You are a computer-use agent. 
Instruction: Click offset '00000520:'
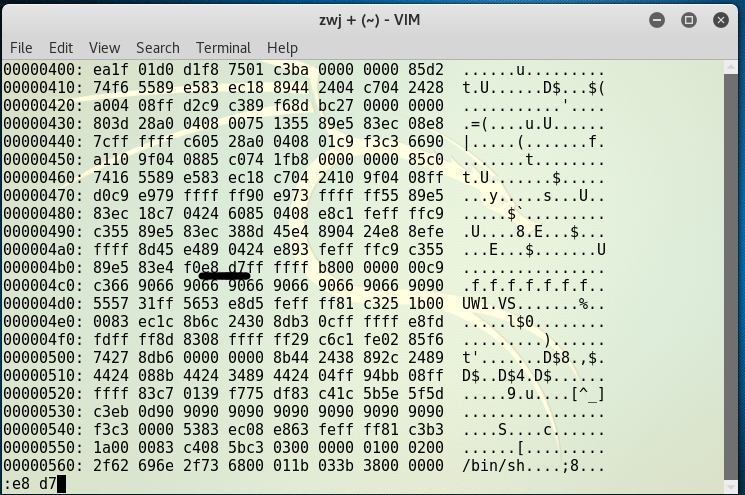(x=43, y=394)
